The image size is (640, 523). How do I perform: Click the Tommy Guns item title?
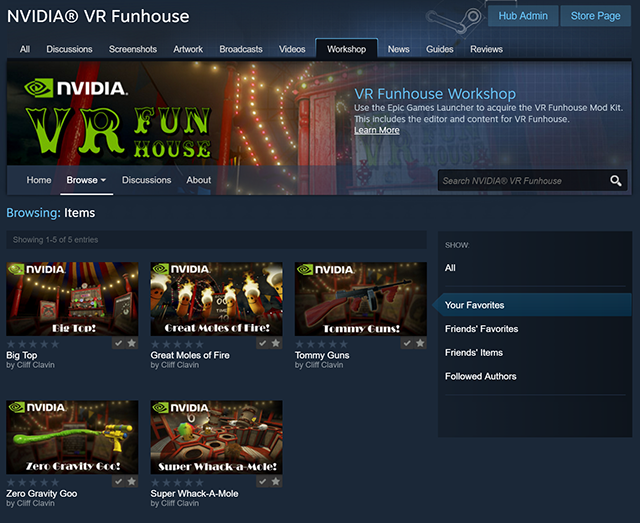[x=322, y=355]
